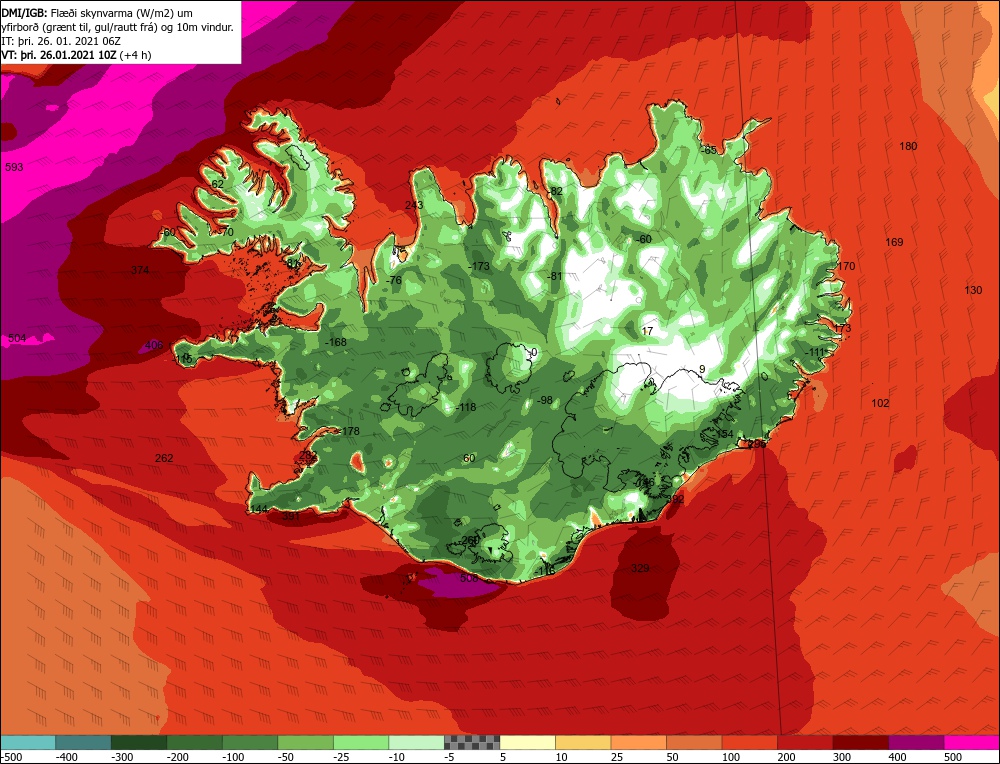Click the 102 value east of Iceland
This screenshot has width=1000, height=764.
pyautogui.click(x=880, y=403)
